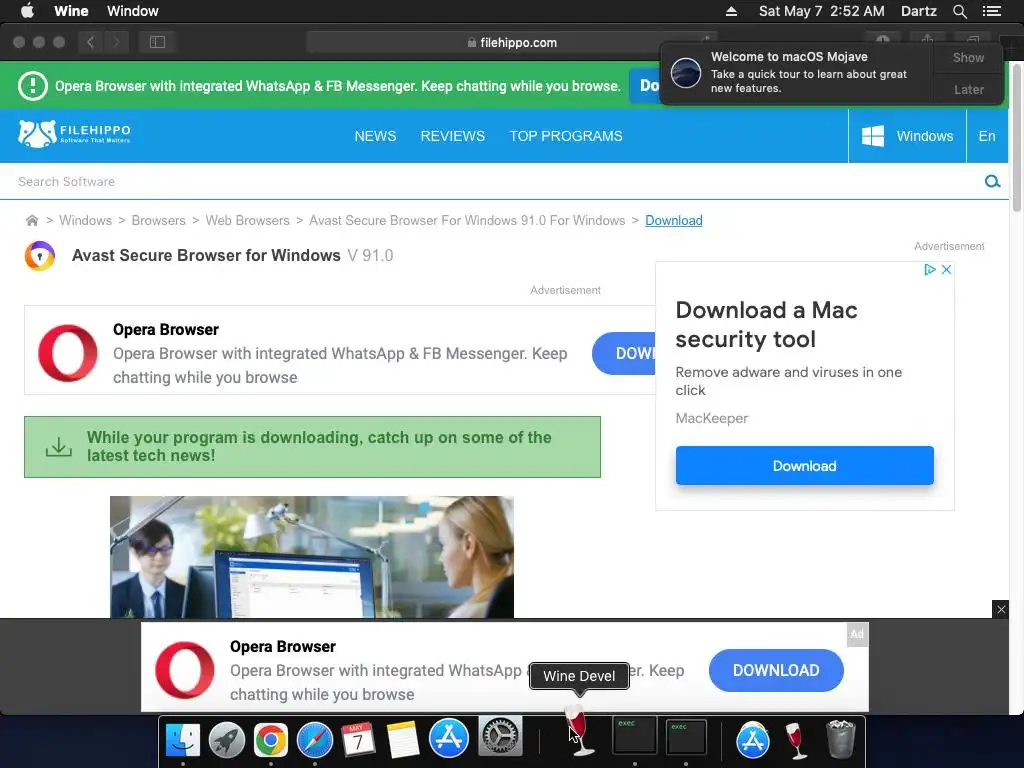Open App Store icon beside Notes

click(449, 738)
